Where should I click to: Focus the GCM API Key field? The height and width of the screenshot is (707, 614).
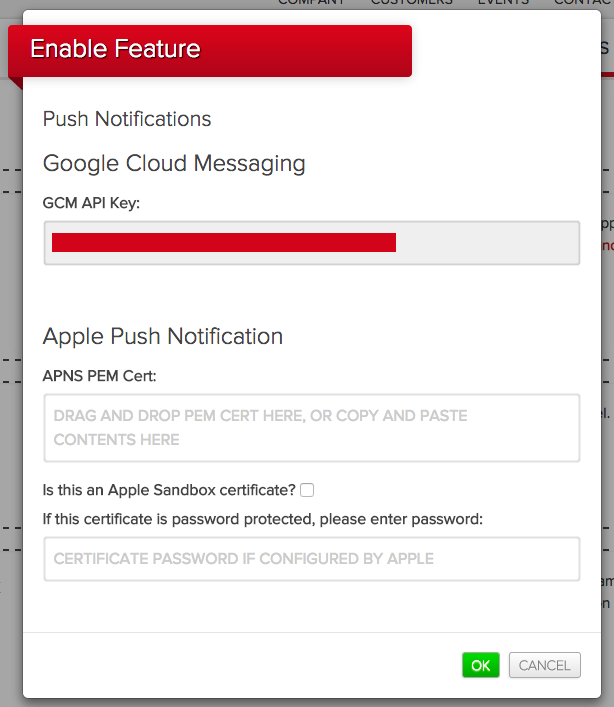(x=312, y=243)
